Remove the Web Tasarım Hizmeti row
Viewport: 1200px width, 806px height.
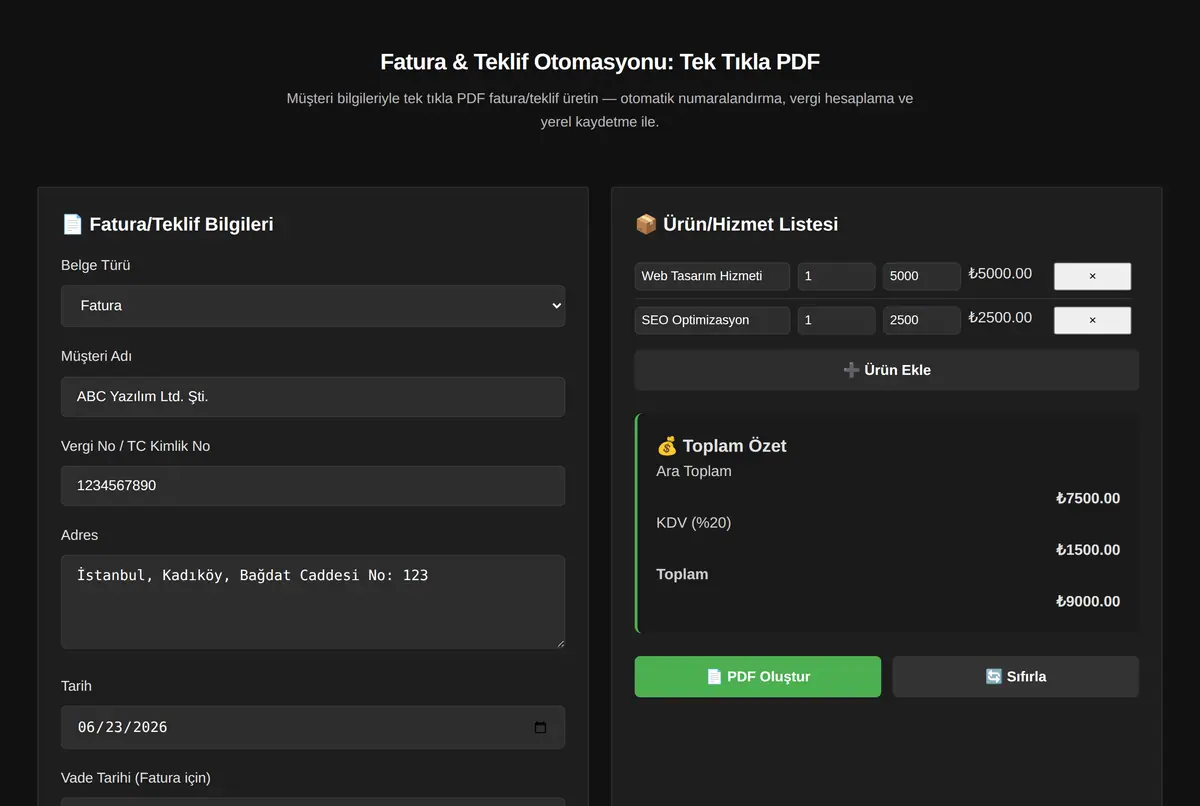(1092, 276)
